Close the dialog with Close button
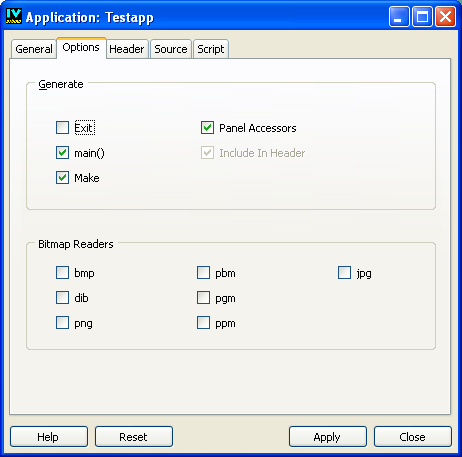Image resolution: width=462 pixels, height=457 pixels. tap(413, 437)
